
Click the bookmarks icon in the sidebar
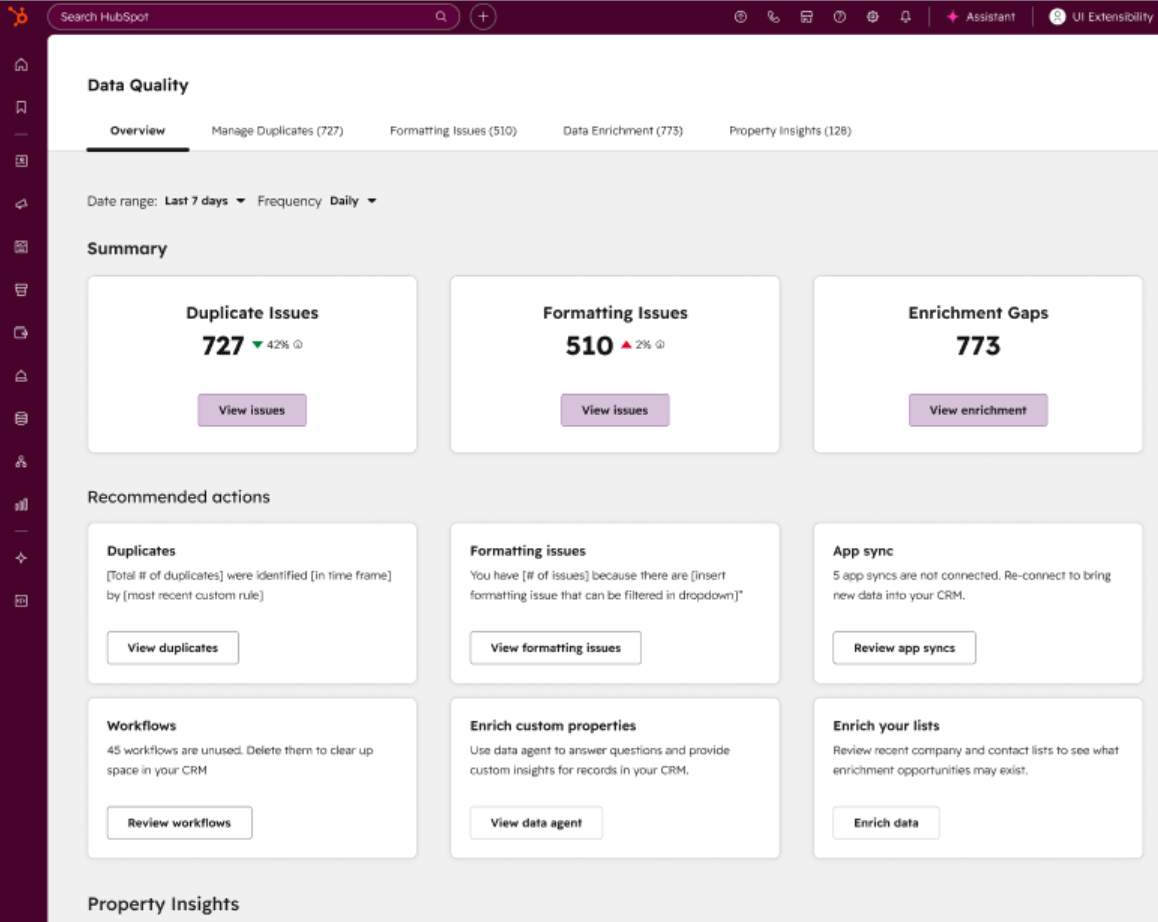[21, 107]
